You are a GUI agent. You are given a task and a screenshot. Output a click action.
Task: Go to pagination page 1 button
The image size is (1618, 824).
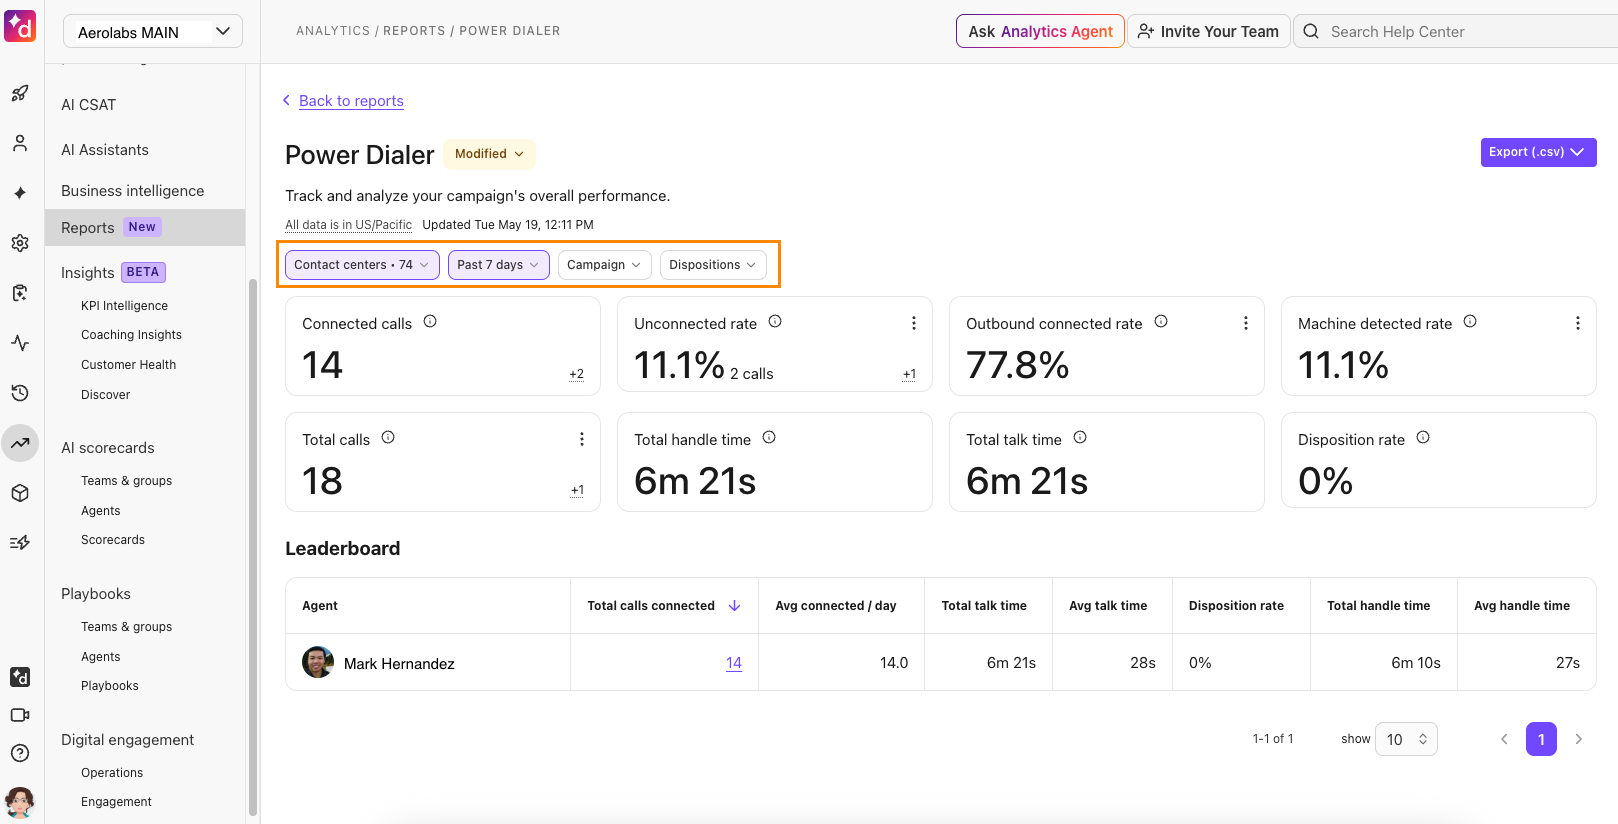[1541, 739]
